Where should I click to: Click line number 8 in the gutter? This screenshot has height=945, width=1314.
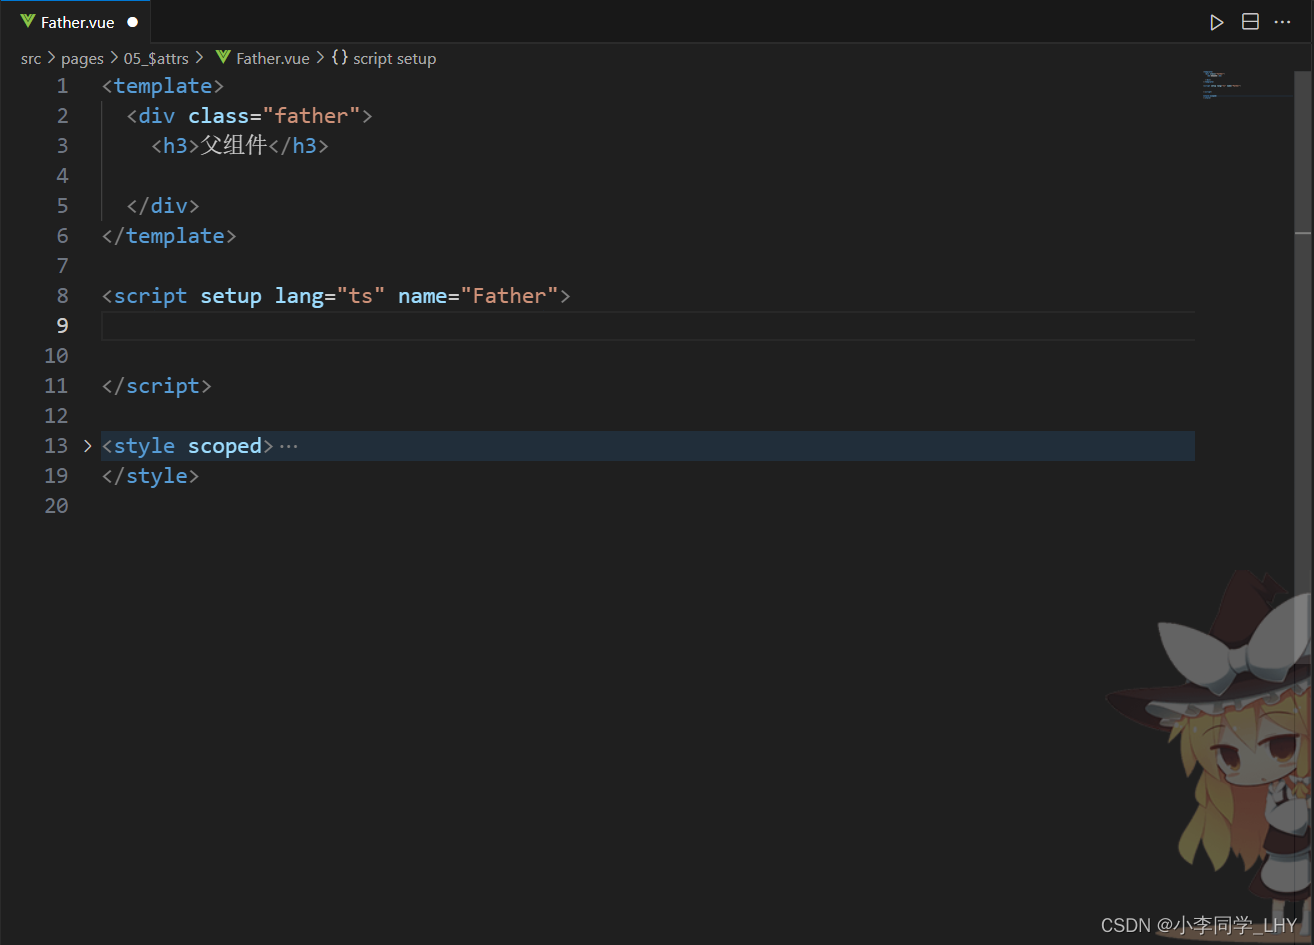(62, 296)
